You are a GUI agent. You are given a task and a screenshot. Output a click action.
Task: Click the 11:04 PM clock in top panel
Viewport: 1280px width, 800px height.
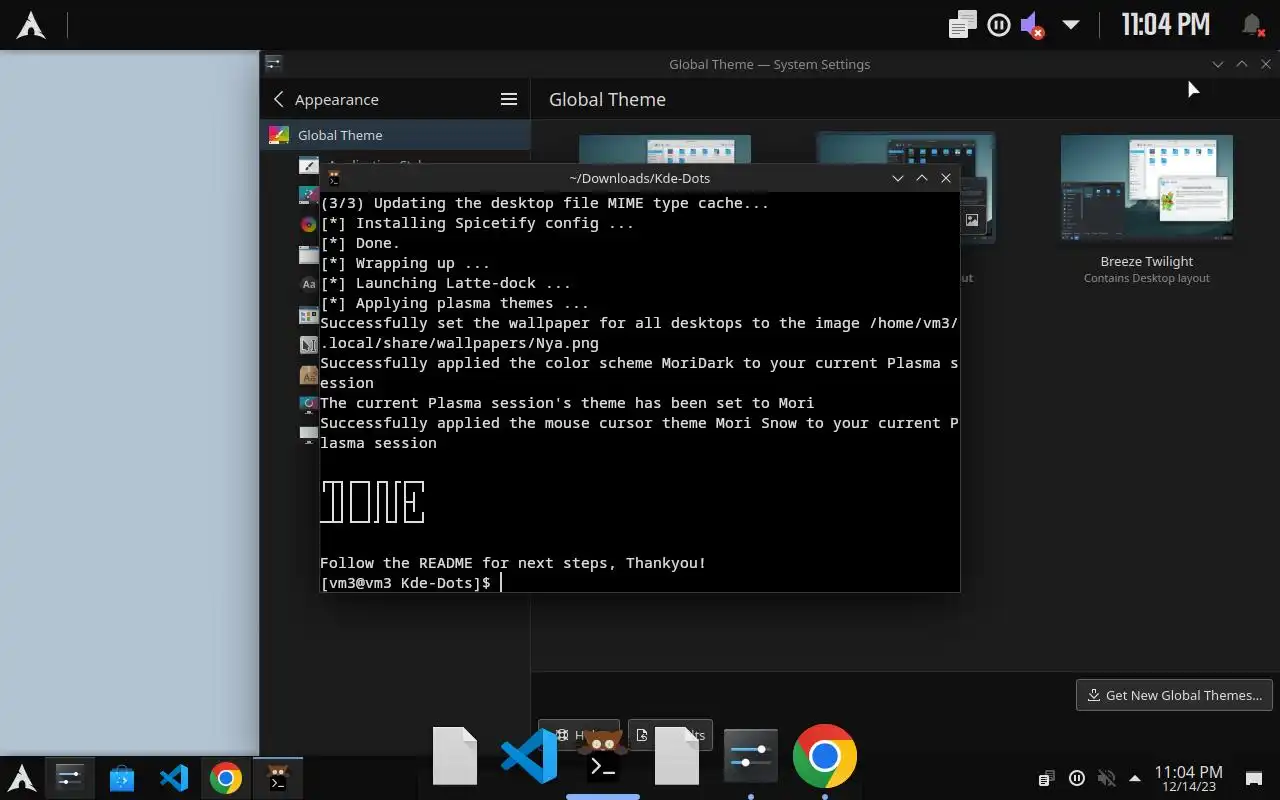pyautogui.click(x=1165, y=24)
